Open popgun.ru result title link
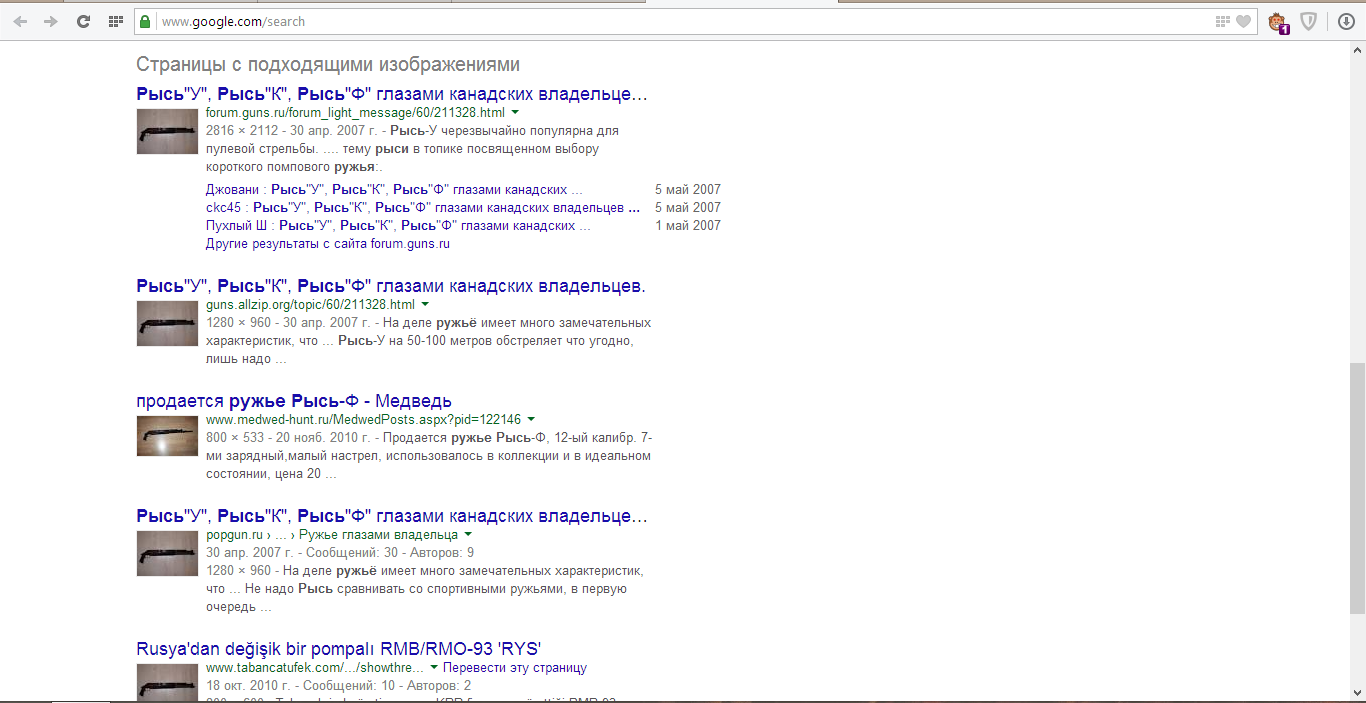1366x703 pixels. click(x=392, y=517)
